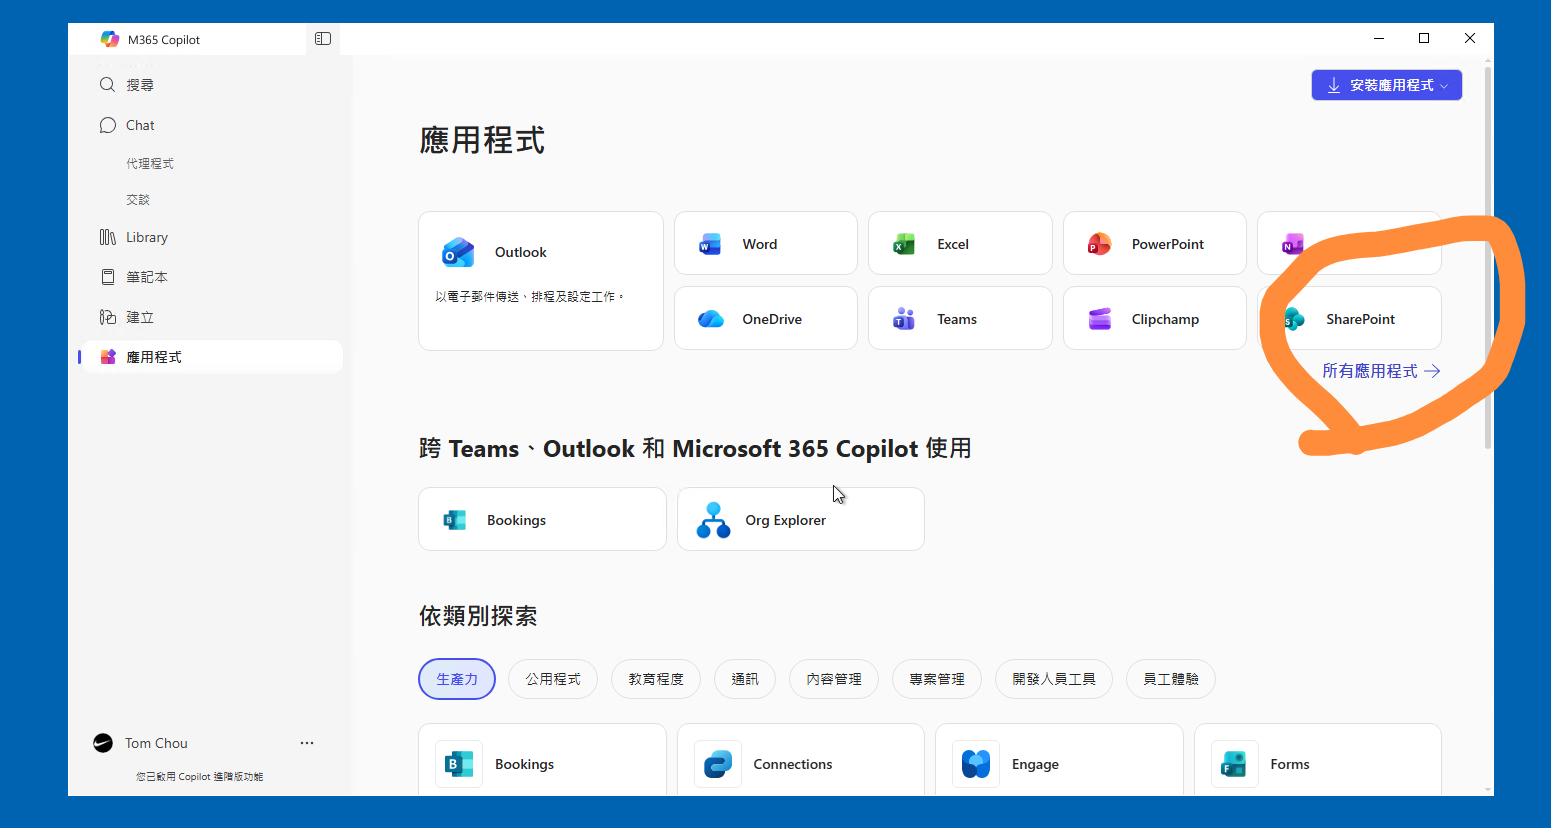
Task: Click the Chat bubble icon
Action: point(108,125)
